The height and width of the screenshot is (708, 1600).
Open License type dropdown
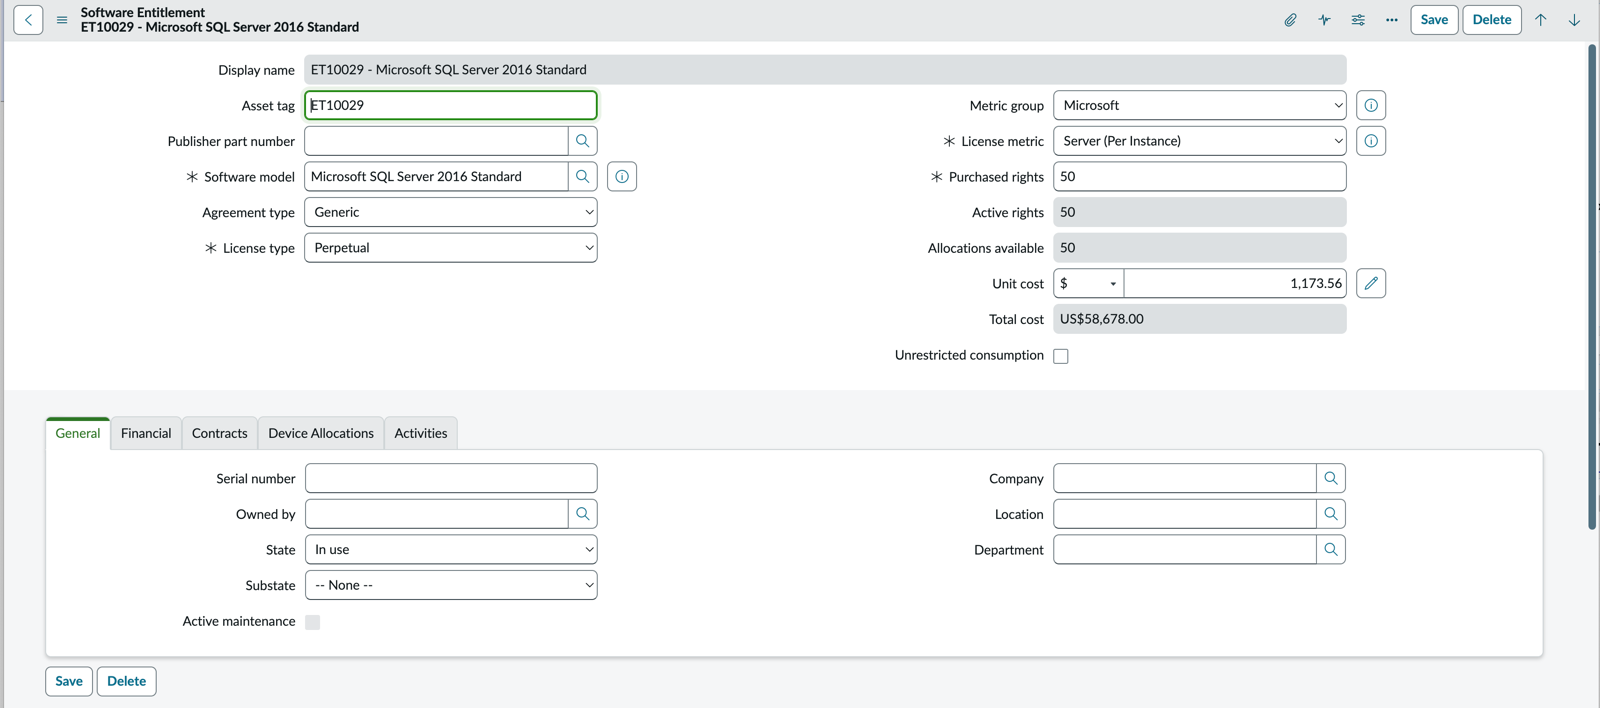click(451, 248)
